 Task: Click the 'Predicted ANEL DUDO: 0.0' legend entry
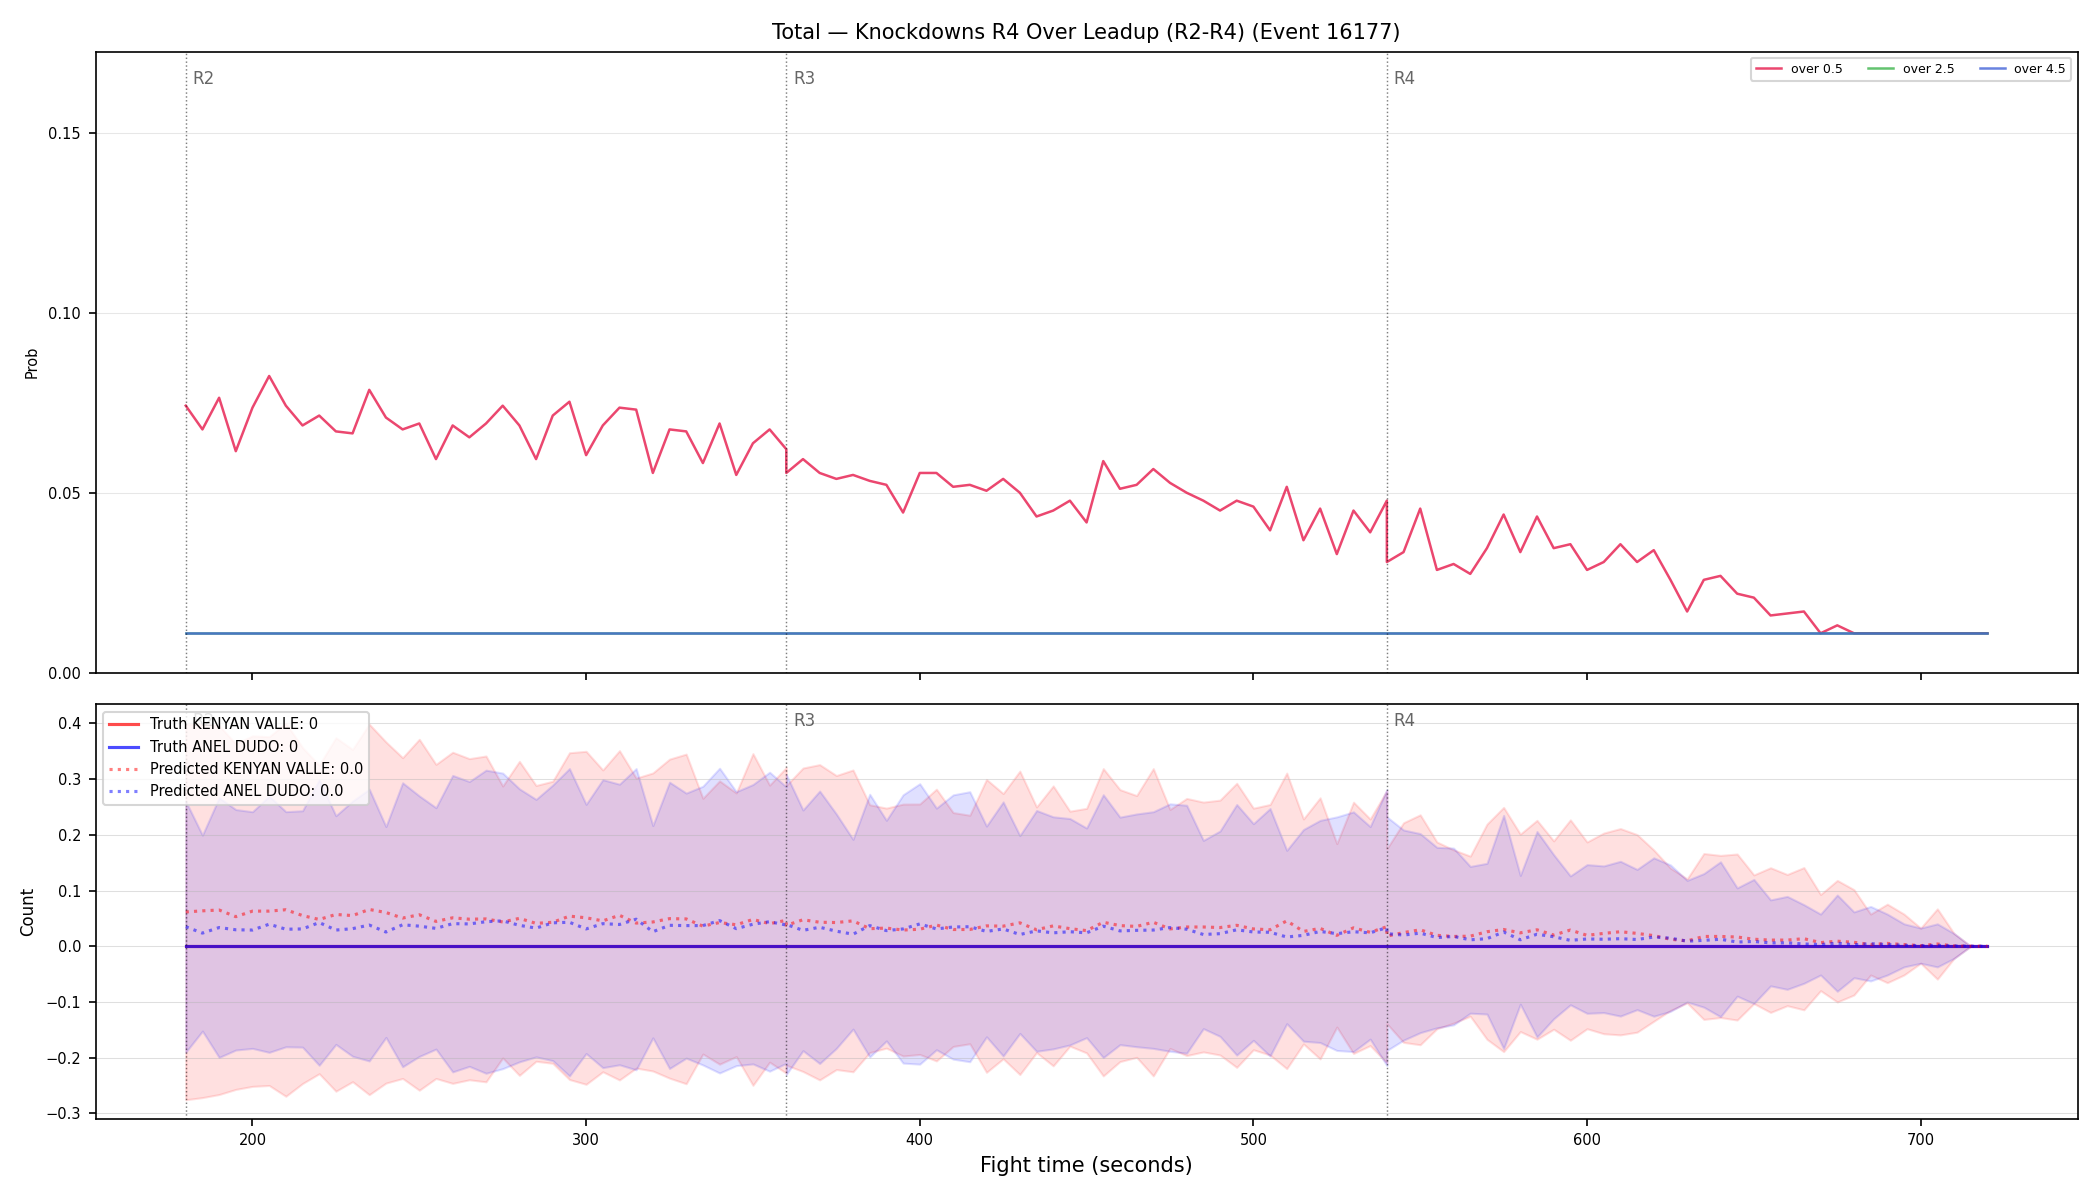tap(225, 791)
